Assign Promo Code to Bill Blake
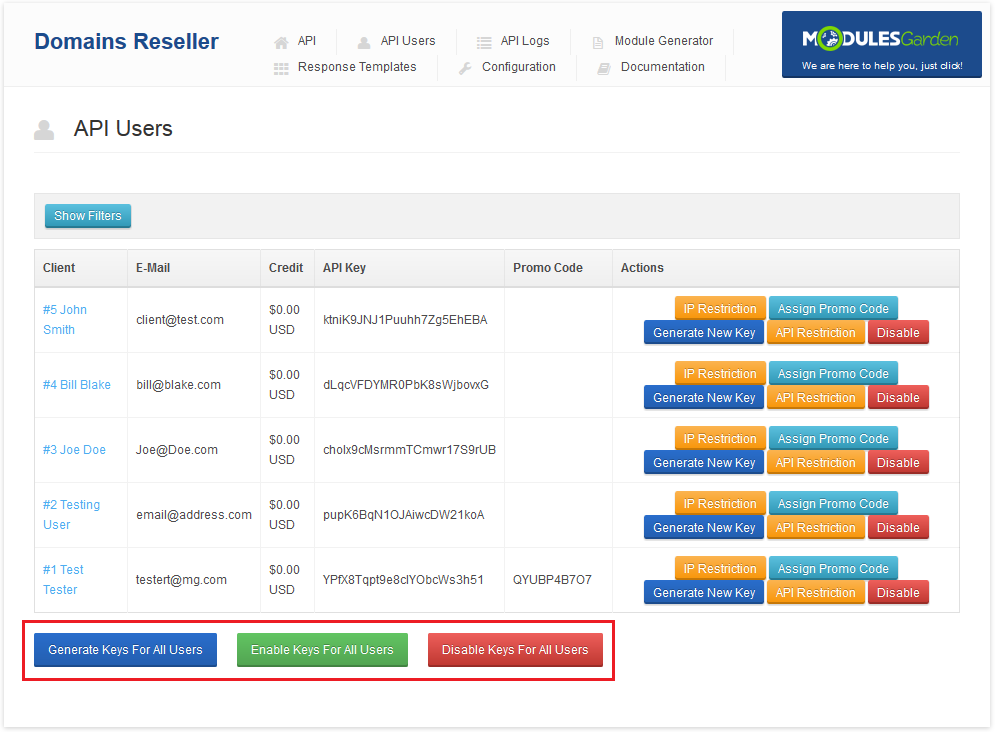996x732 pixels. [833, 374]
